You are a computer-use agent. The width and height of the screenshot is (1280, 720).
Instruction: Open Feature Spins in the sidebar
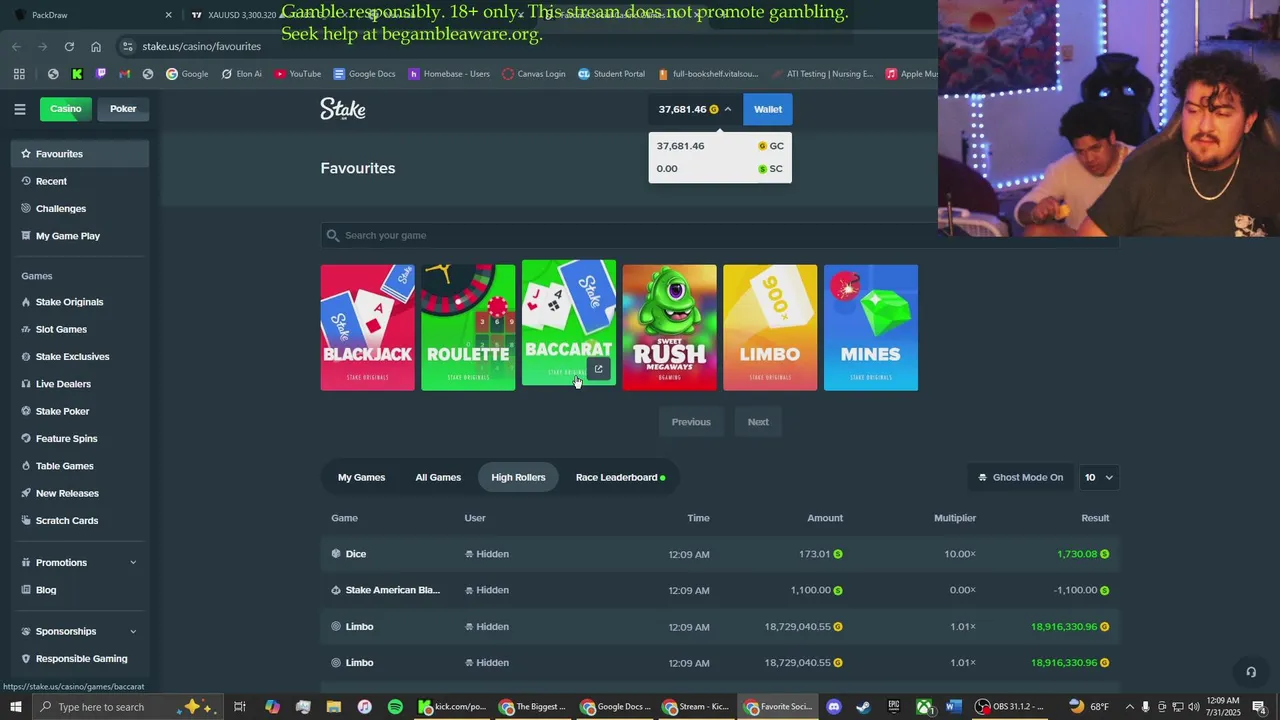coord(80,438)
